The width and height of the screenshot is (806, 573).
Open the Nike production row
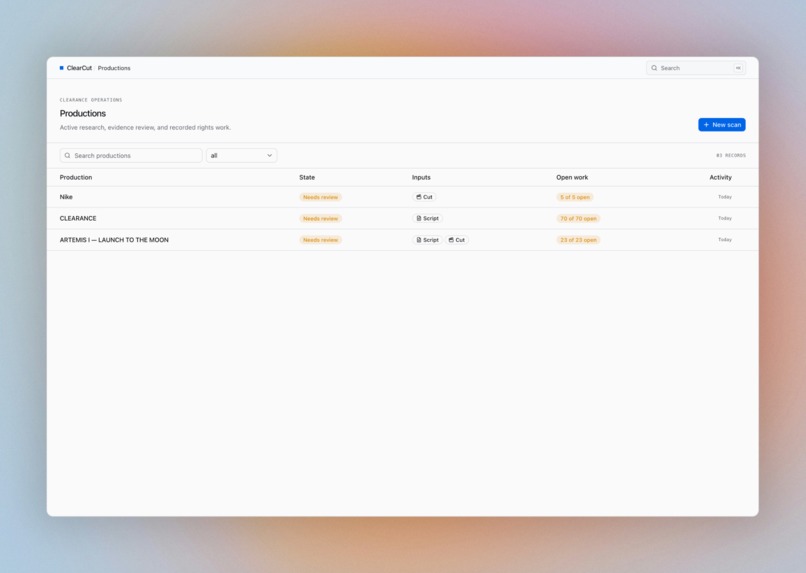(402, 197)
